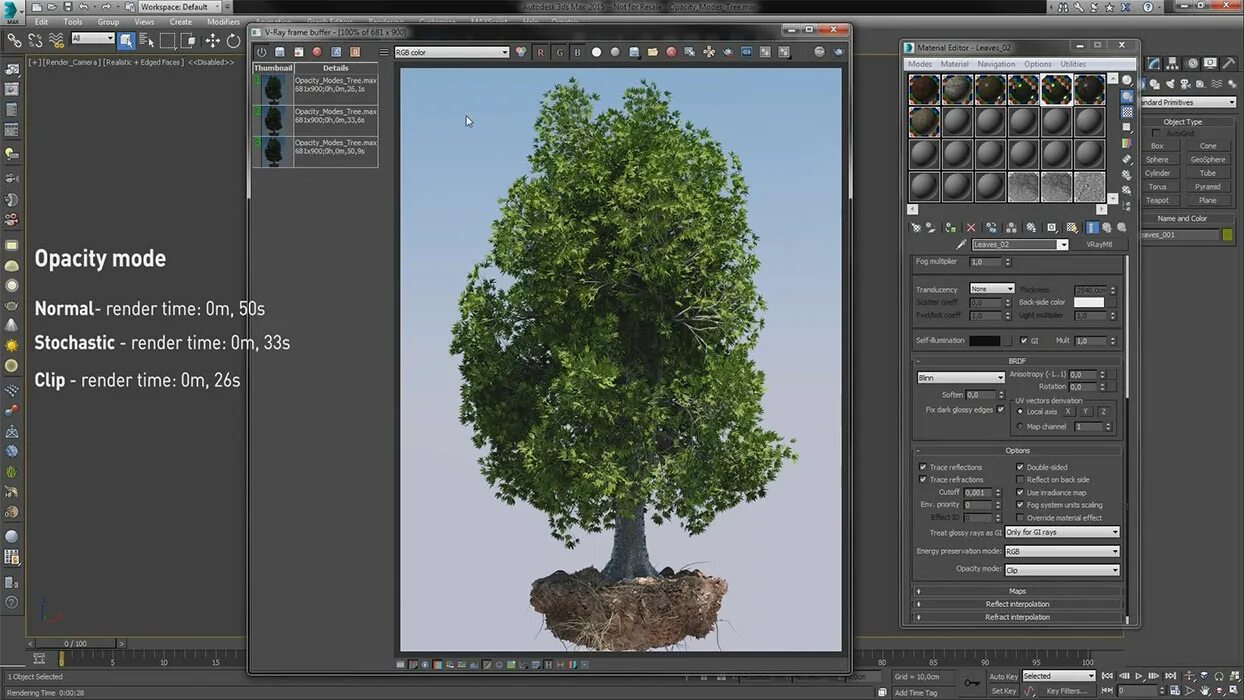Uncheck Trace reflections option
Screen dimensions: 1244x700
(x=922, y=467)
